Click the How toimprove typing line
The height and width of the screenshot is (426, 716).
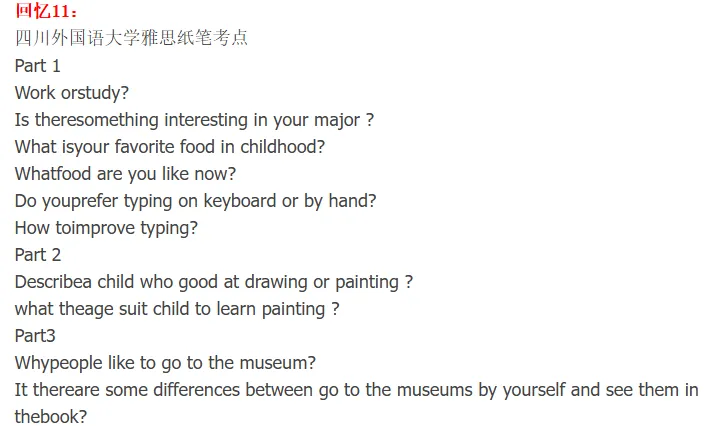coord(106,228)
